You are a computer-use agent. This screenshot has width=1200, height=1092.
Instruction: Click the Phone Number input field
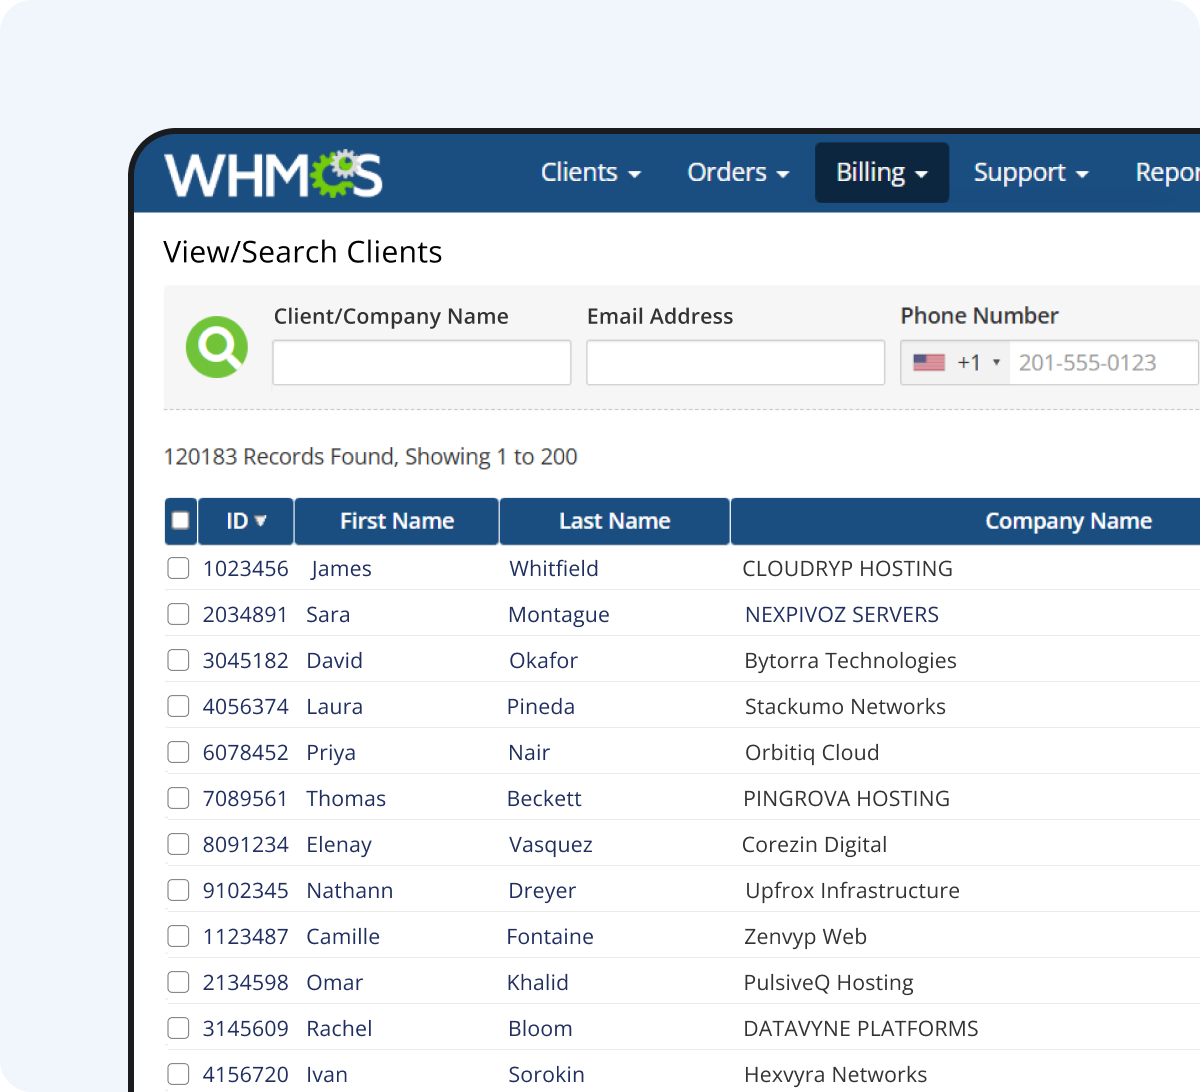(x=1104, y=362)
